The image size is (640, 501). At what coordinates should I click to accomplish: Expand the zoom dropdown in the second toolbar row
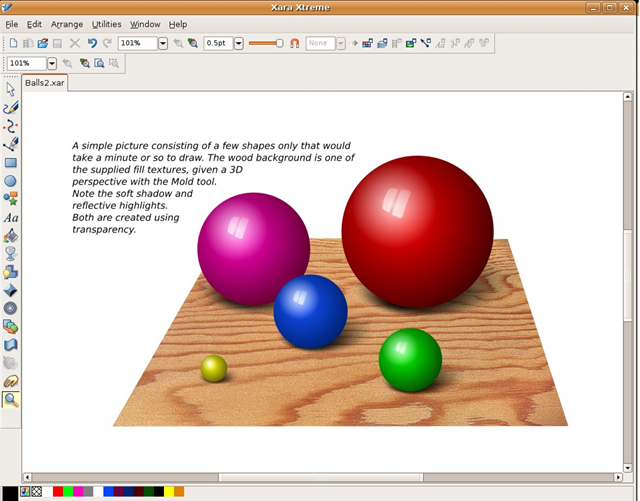(51, 63)
